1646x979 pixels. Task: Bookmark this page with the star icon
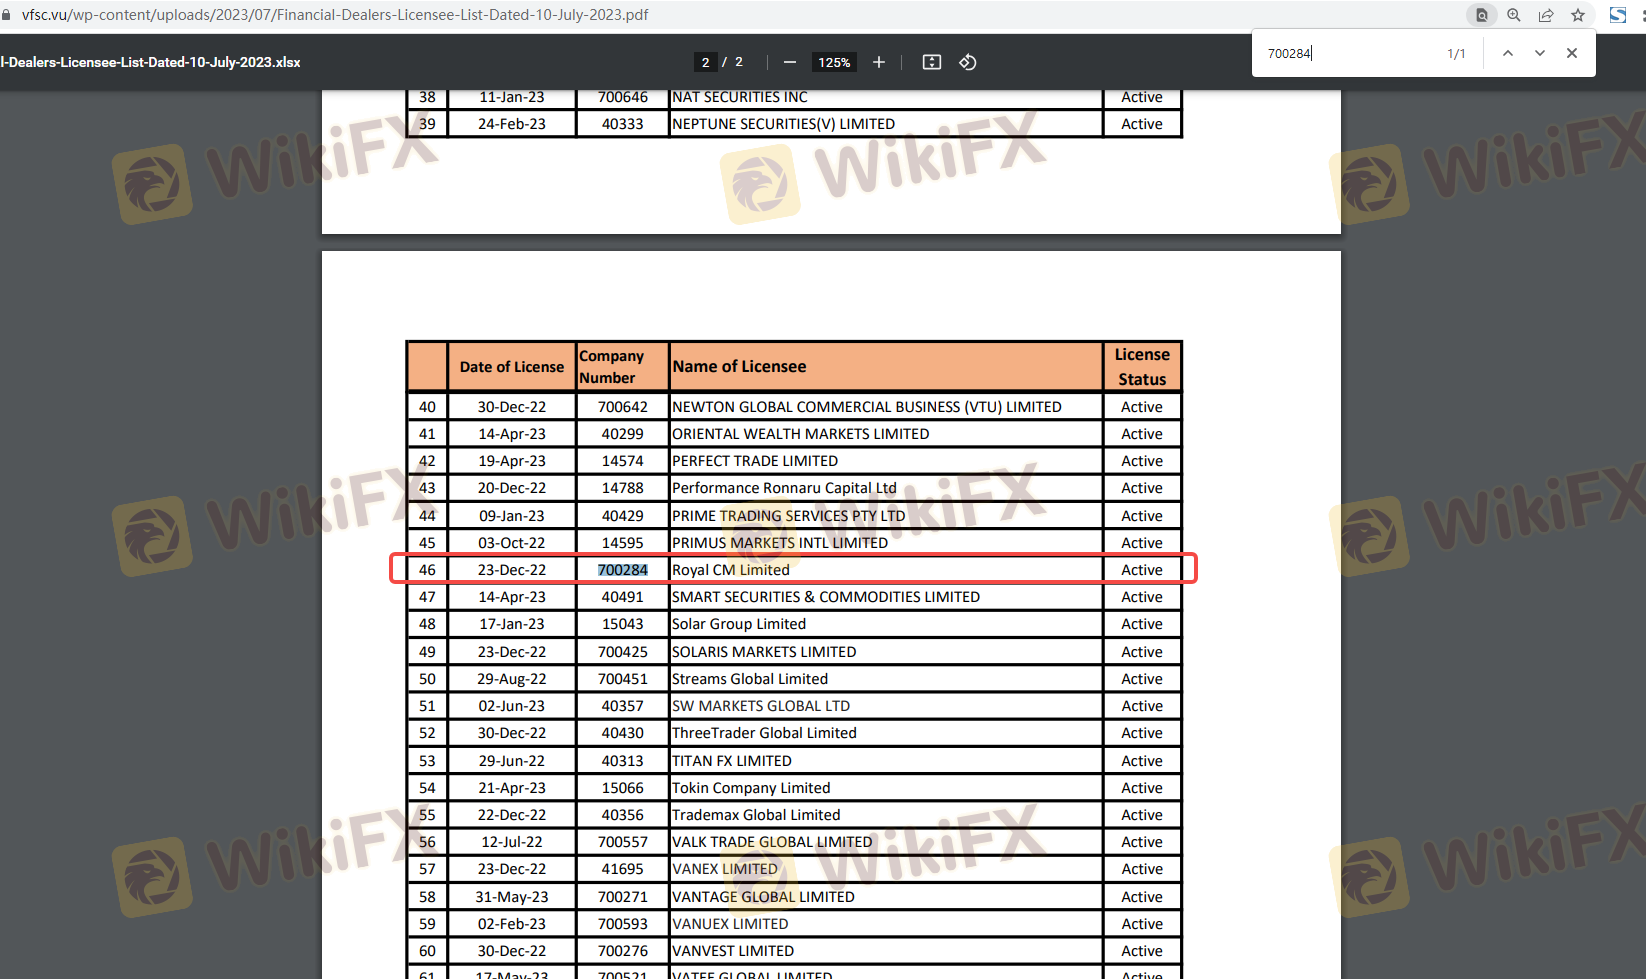point(1578,15)
